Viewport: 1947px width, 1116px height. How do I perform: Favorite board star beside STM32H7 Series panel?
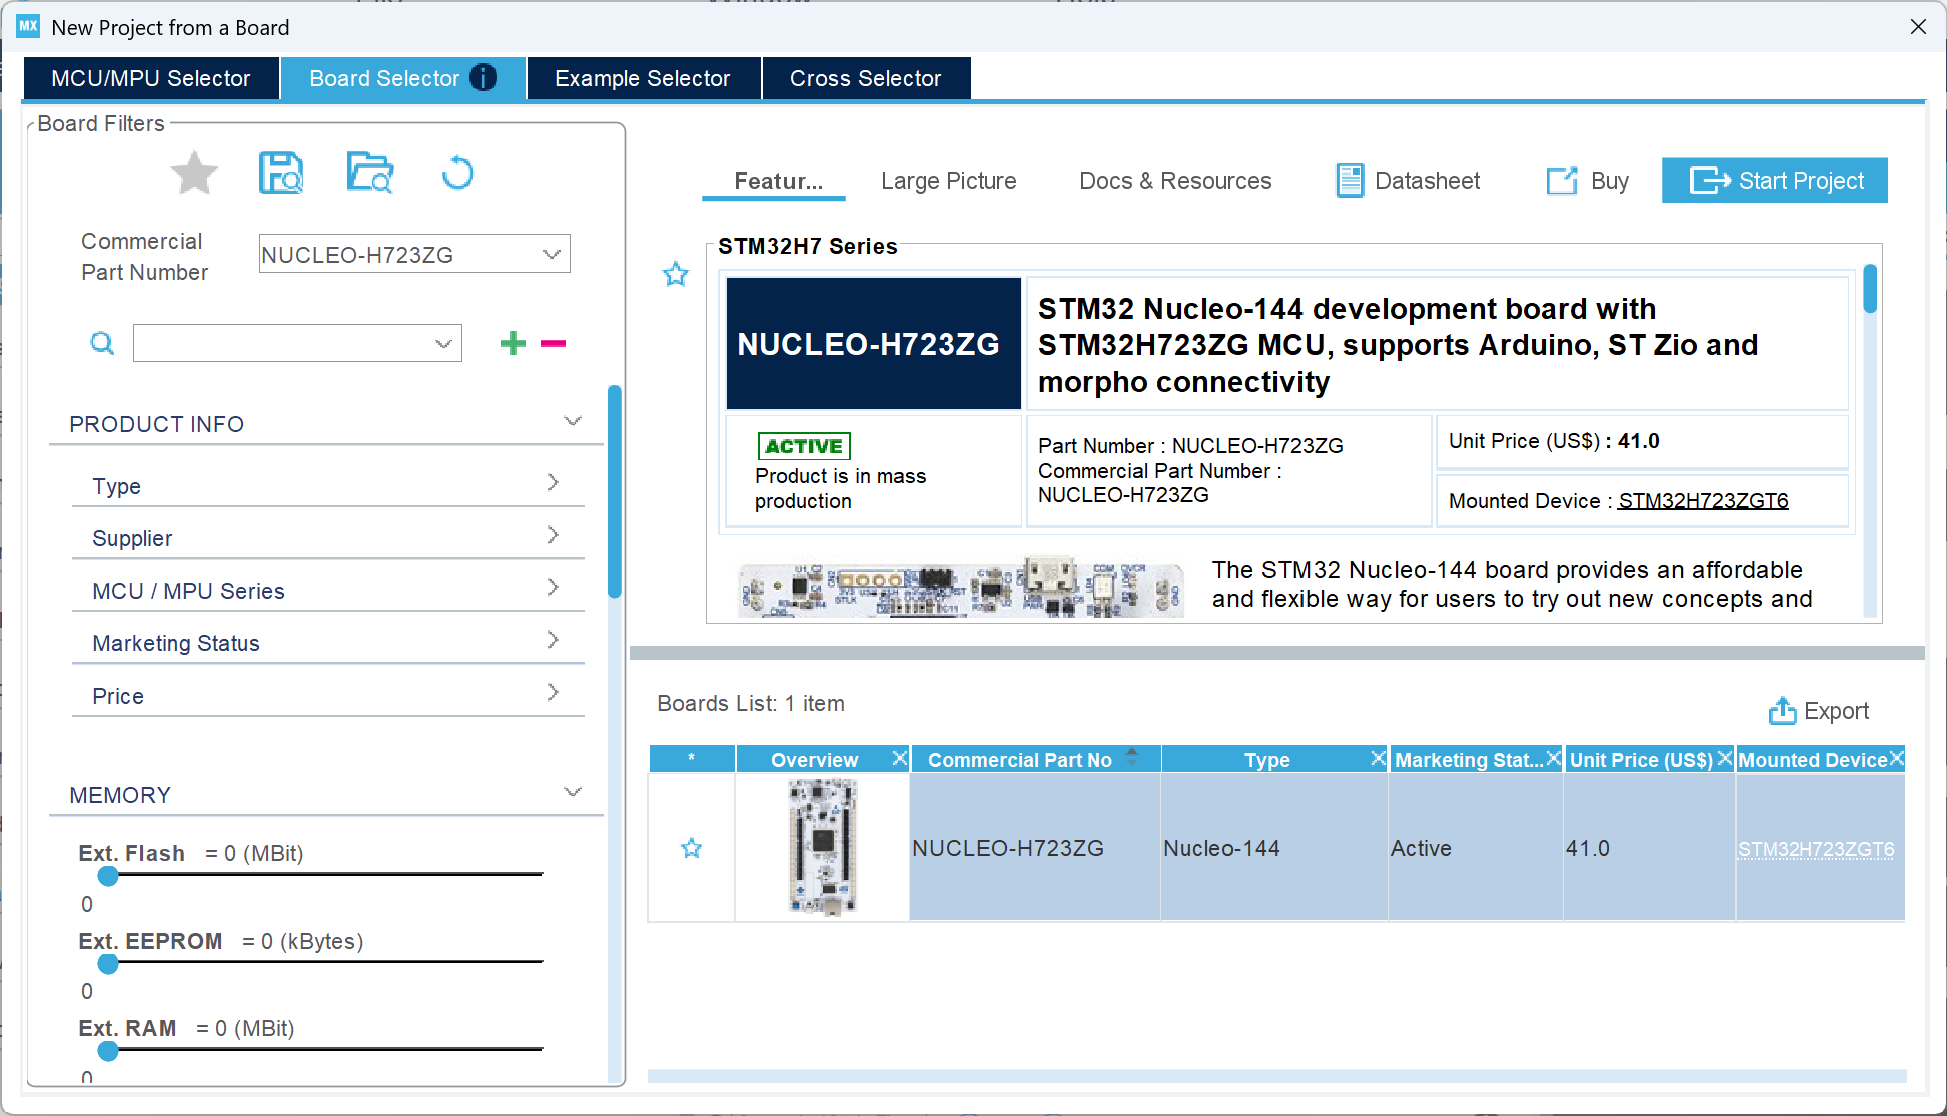coord(676,274)
